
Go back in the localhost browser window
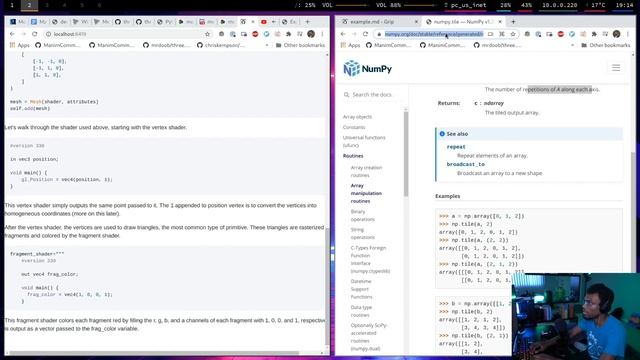coord(12,34)
